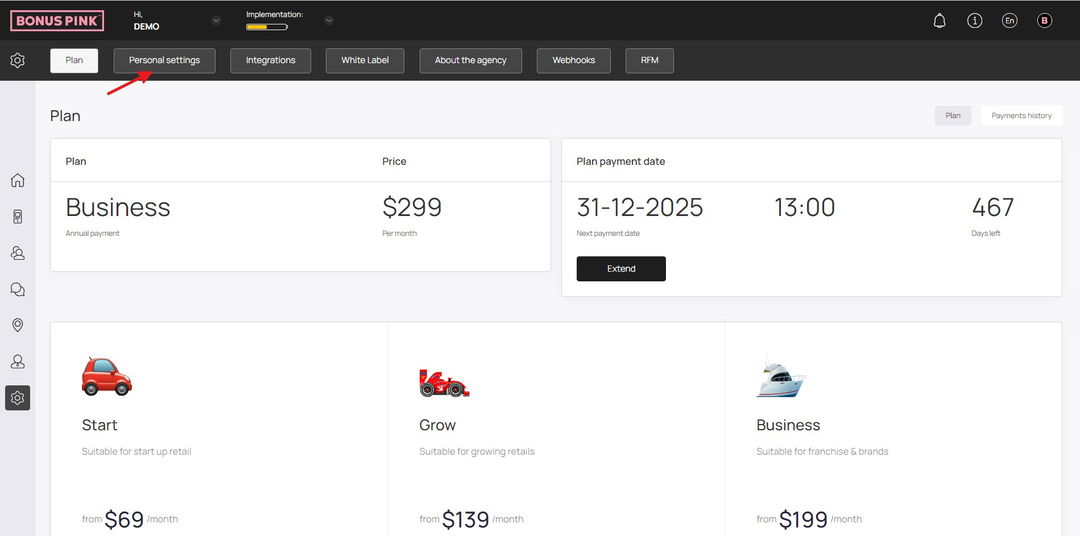Open the mobile device sidebar icon
This screenshot has height=536, width=1080.
pyautogui.click(x=18, y=217)
